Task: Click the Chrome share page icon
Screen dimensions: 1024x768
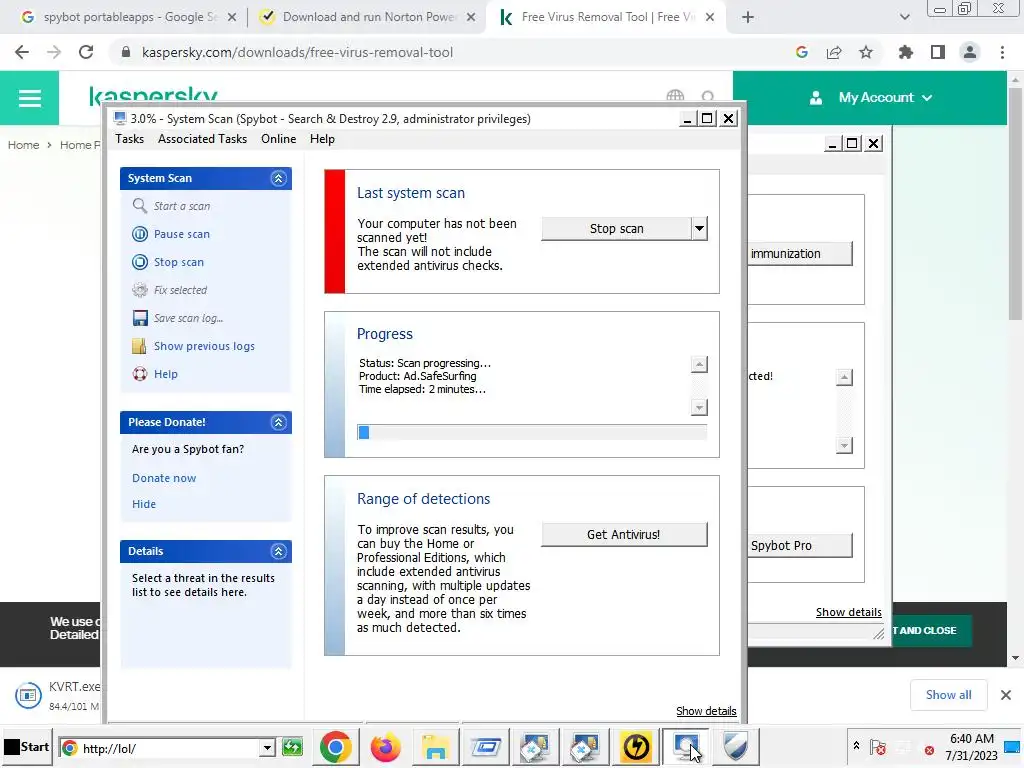Action: click(x=834, y=52)
